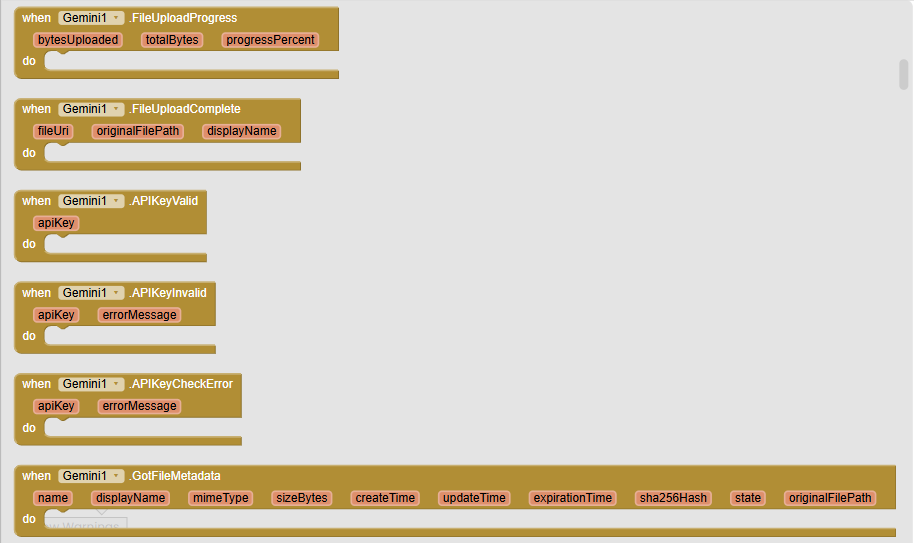
Task: Click apiKey parameter in APIKeyCheckError block
Action: pos(56,406)
